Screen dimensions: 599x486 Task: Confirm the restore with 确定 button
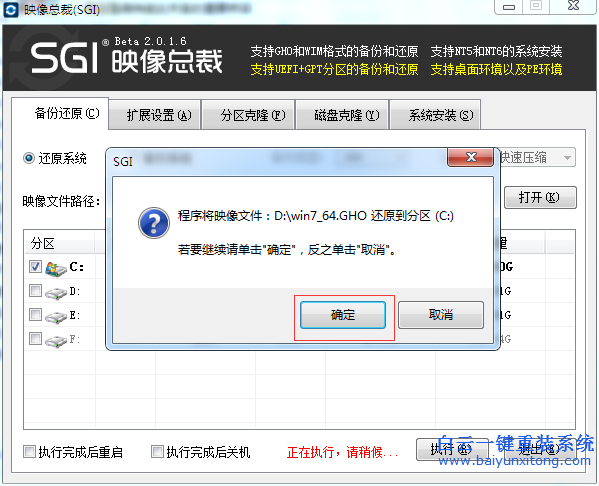click(343, 315)
